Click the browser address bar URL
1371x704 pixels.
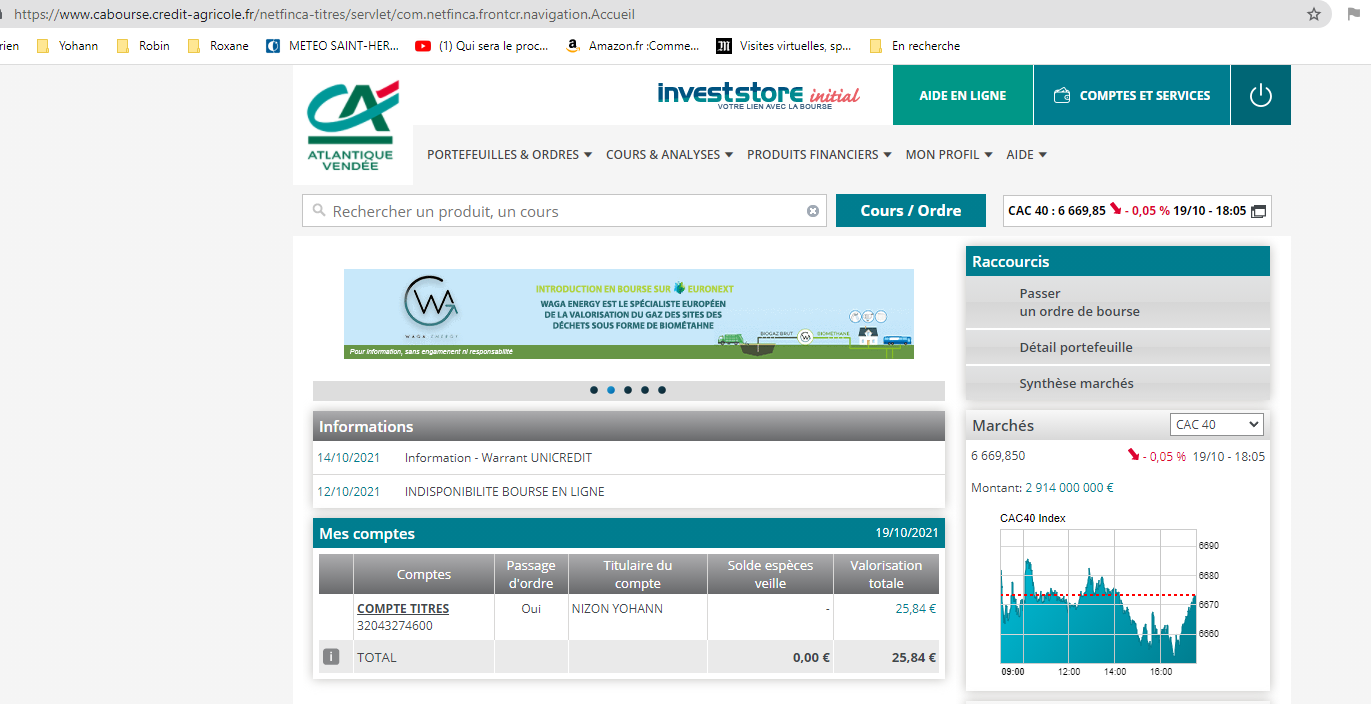click(x=324, y=15)
